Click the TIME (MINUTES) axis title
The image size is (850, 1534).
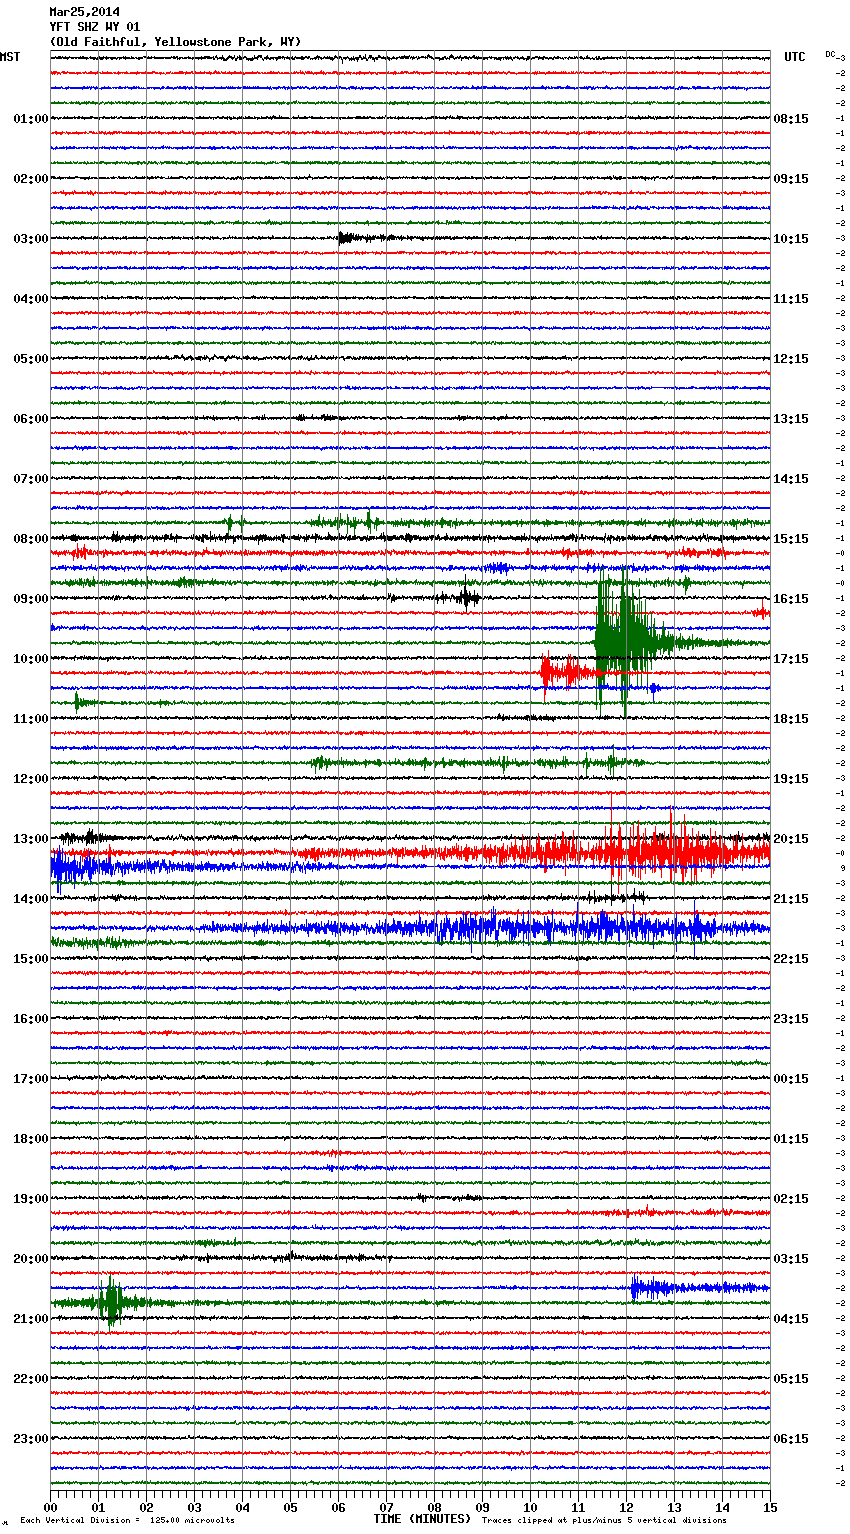421,1519
